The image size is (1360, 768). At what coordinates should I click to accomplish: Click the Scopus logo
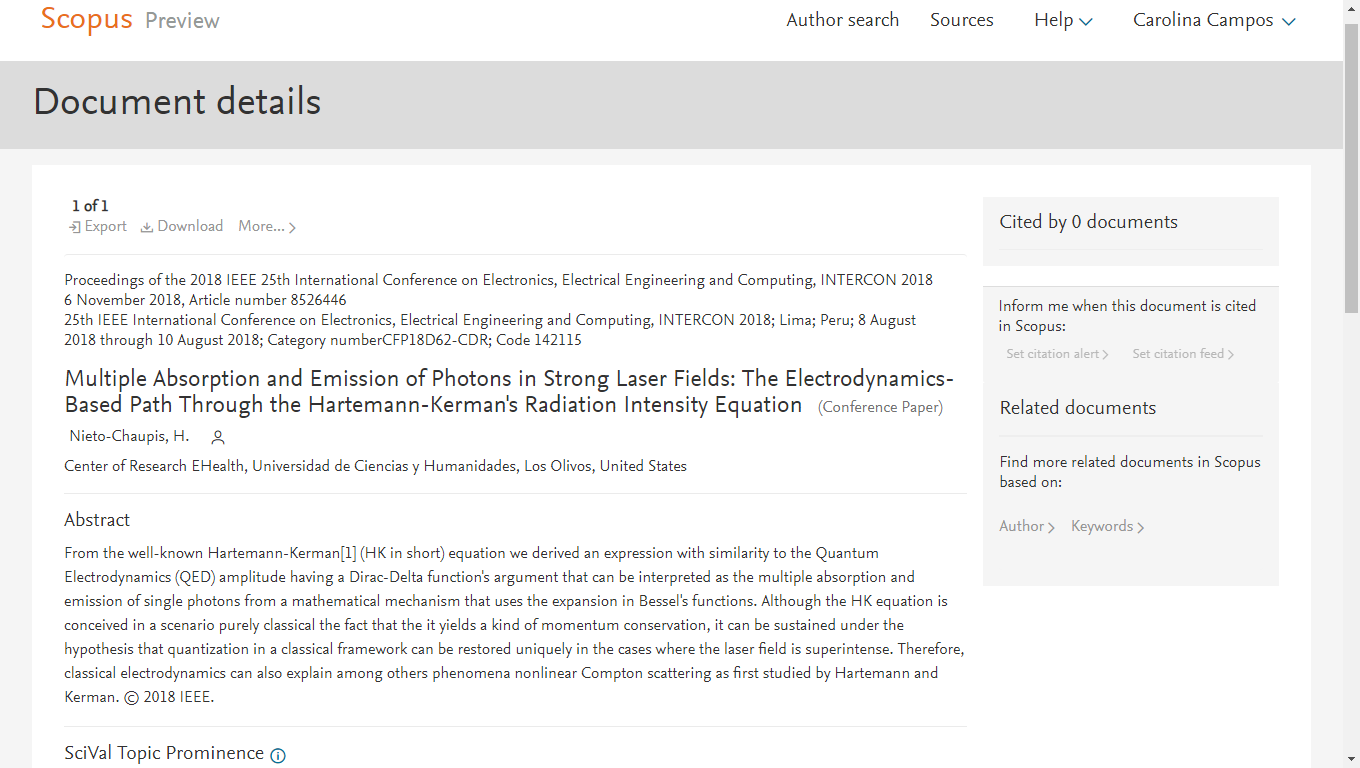[x=86, y=20]
